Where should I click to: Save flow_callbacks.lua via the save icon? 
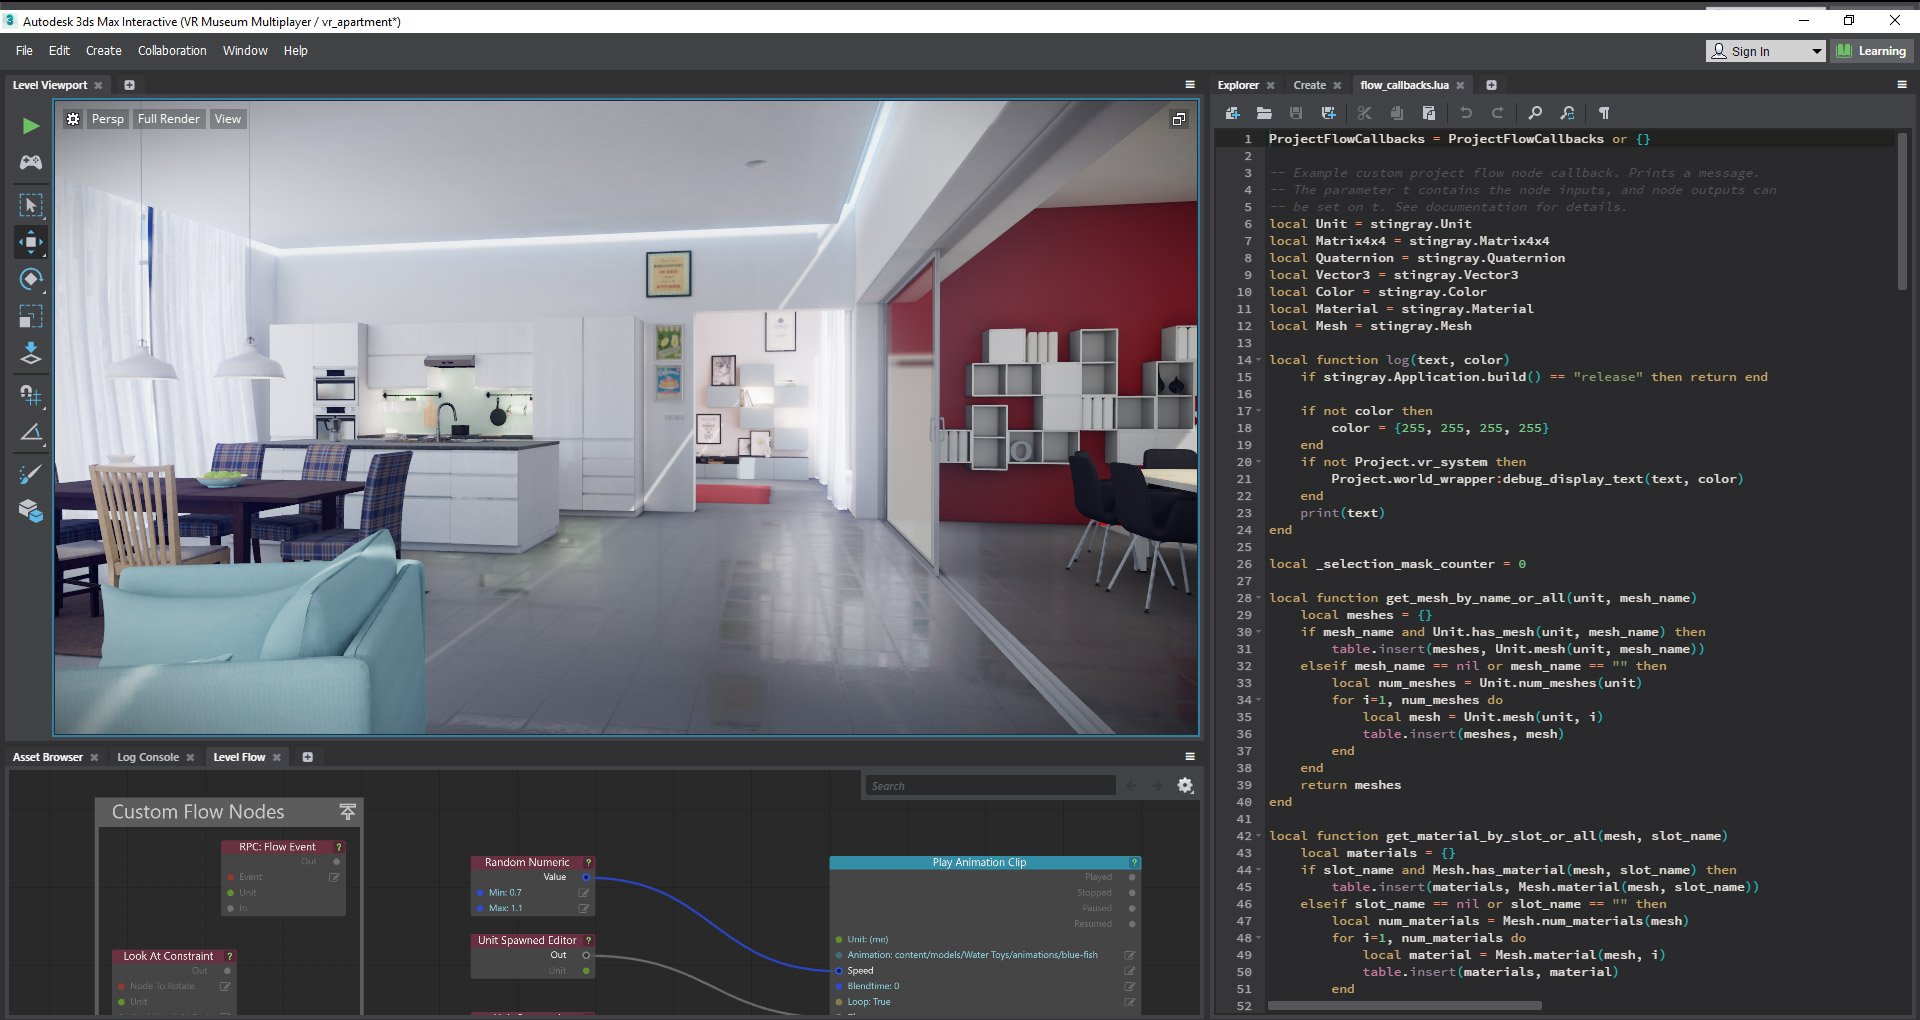(x=1295, y=113)
